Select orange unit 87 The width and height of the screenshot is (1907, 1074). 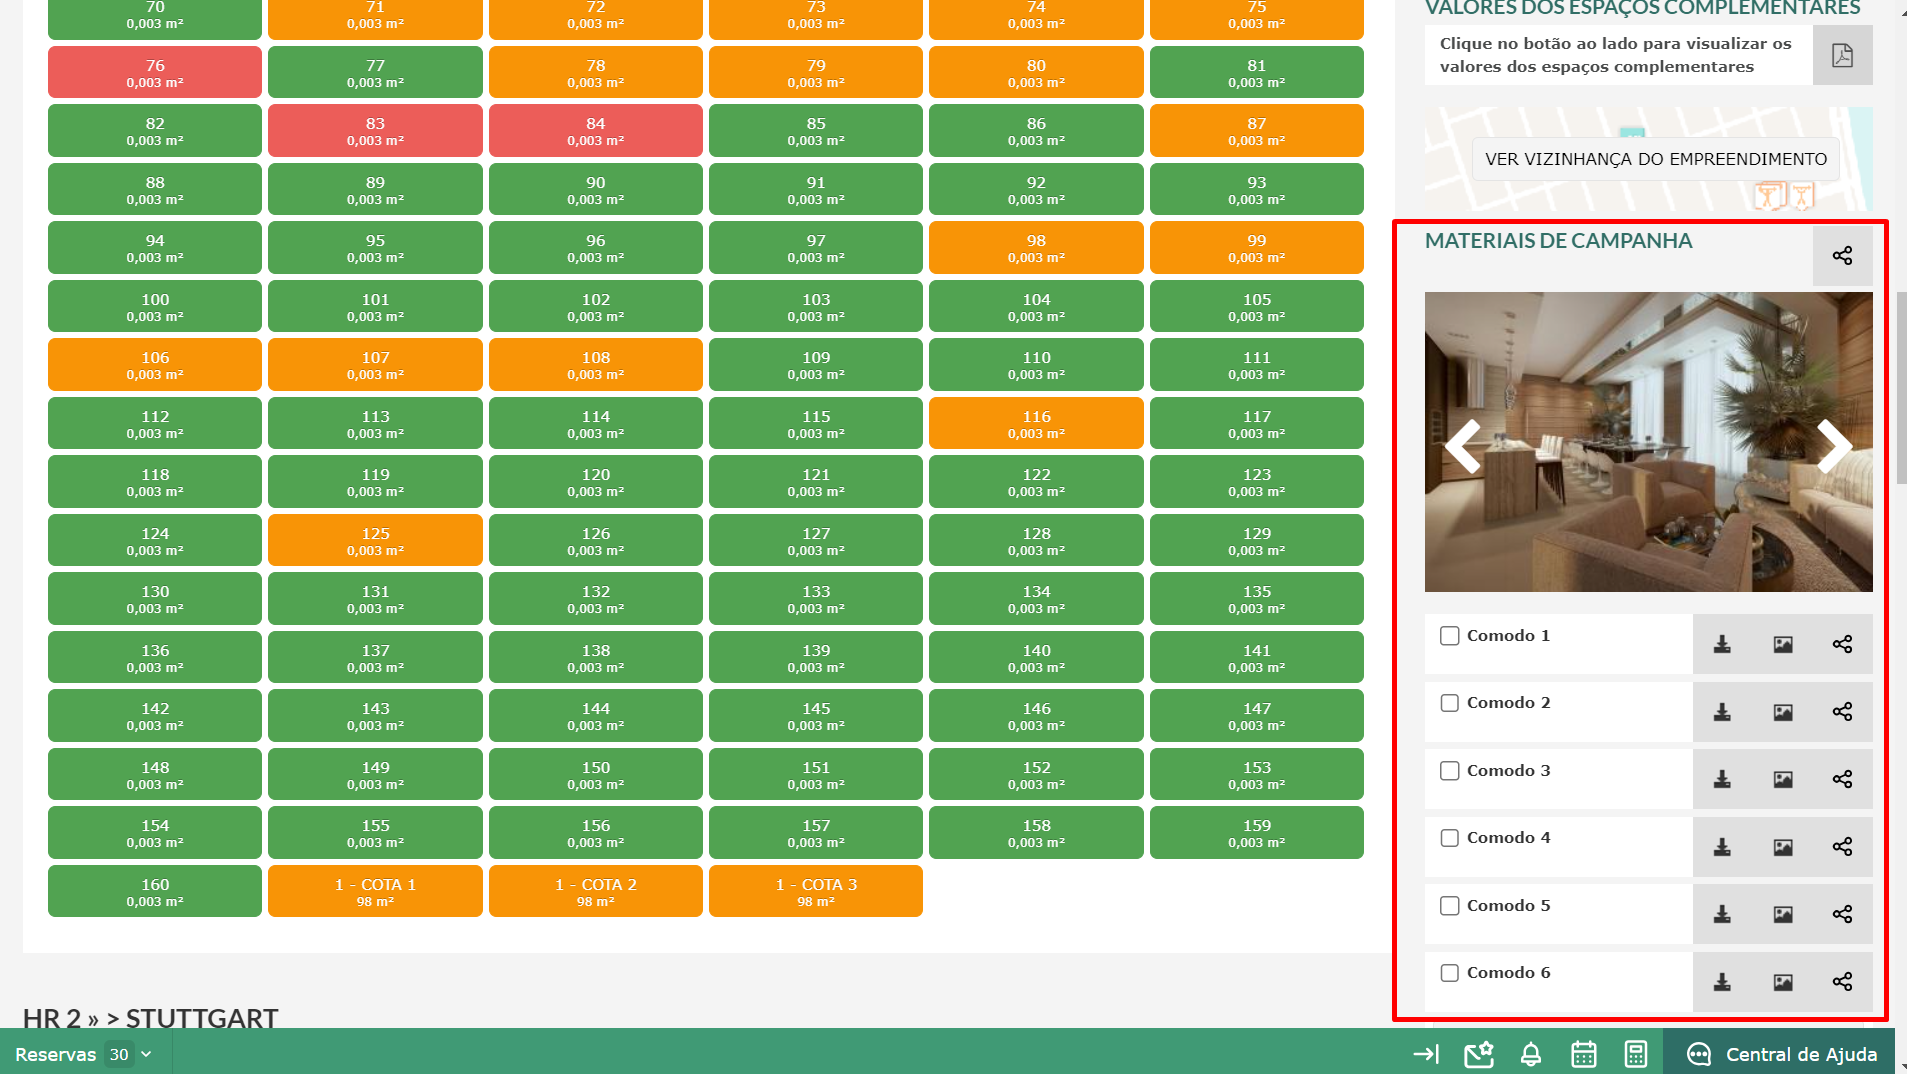[1257, 131]
